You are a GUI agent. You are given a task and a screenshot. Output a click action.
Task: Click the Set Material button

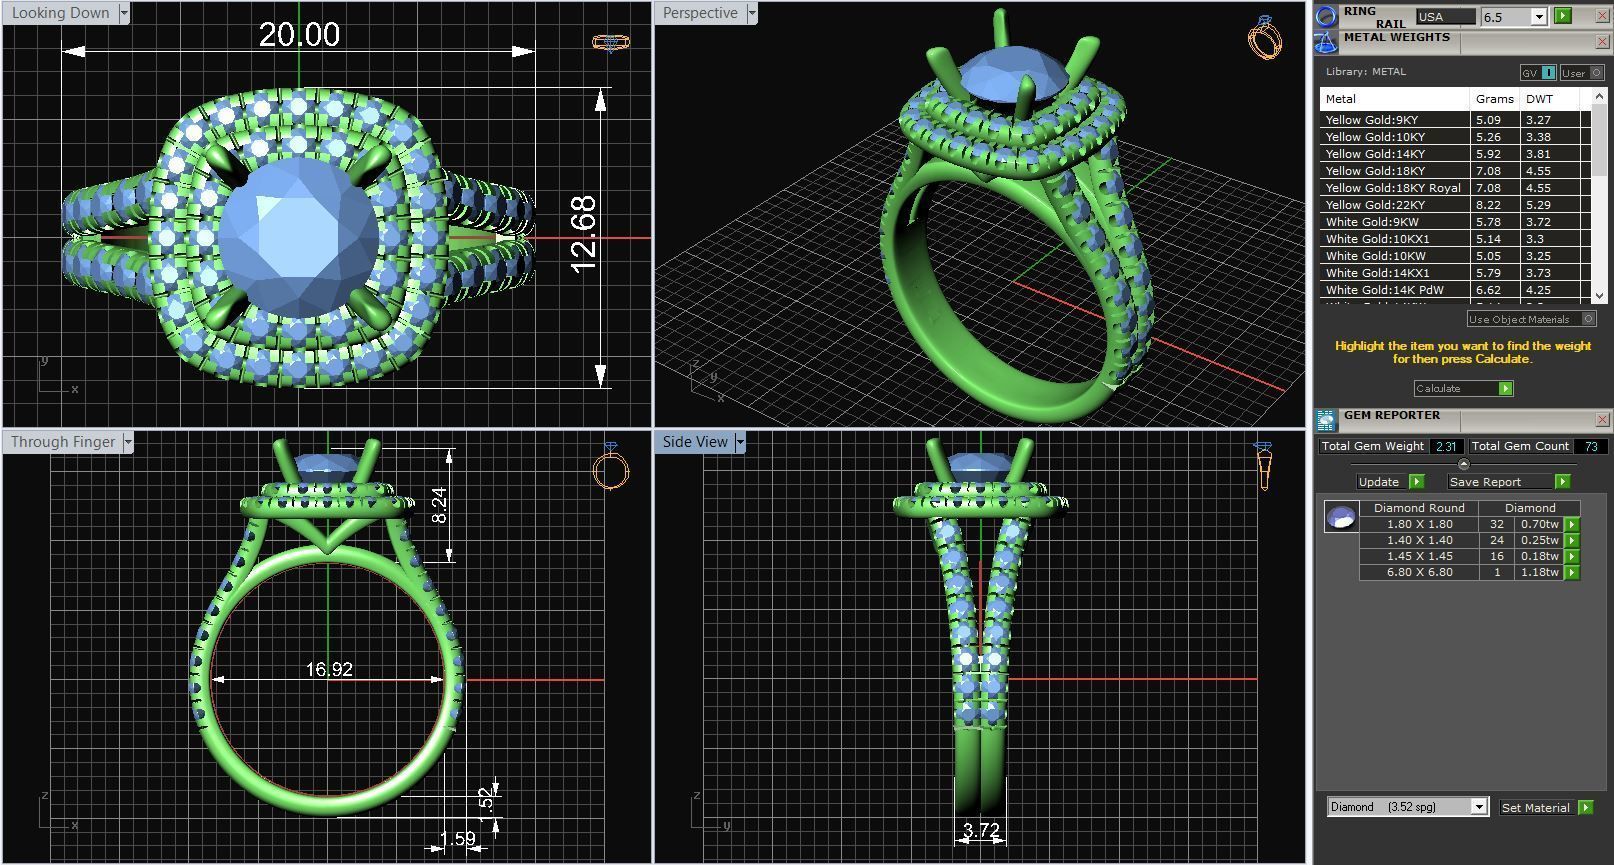click(1535, 807)
